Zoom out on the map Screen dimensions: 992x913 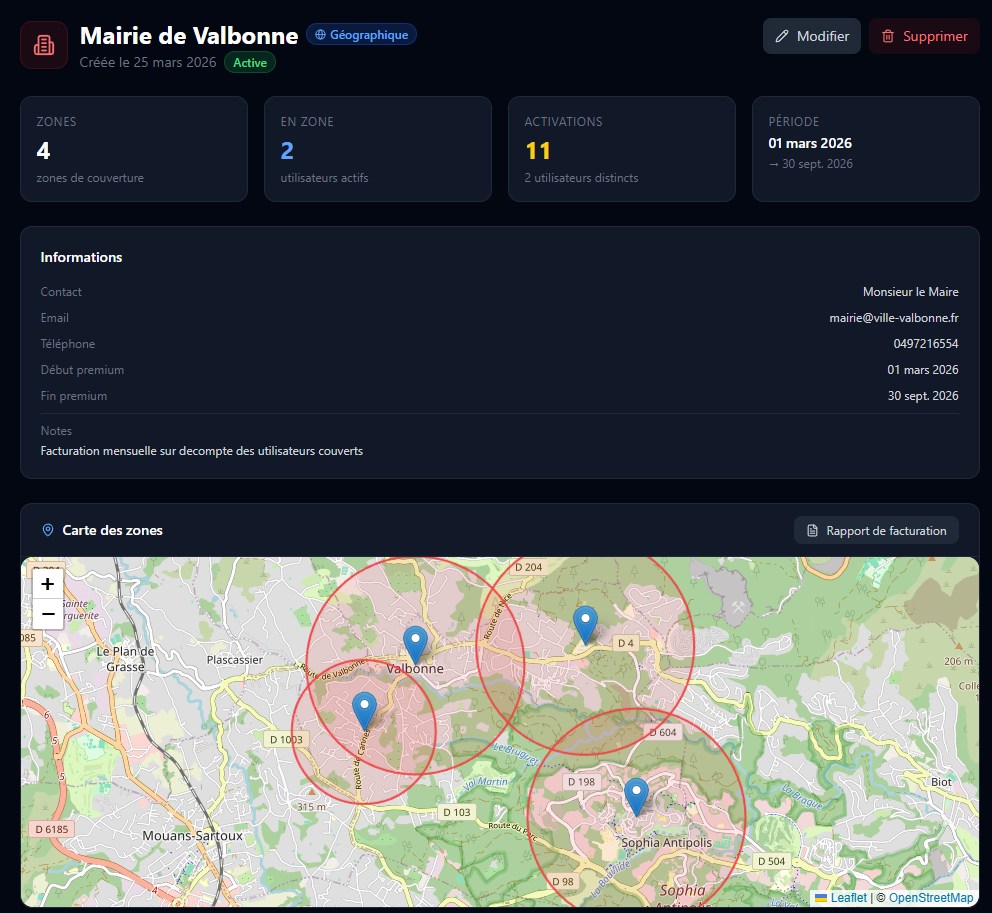pos(47,613)
